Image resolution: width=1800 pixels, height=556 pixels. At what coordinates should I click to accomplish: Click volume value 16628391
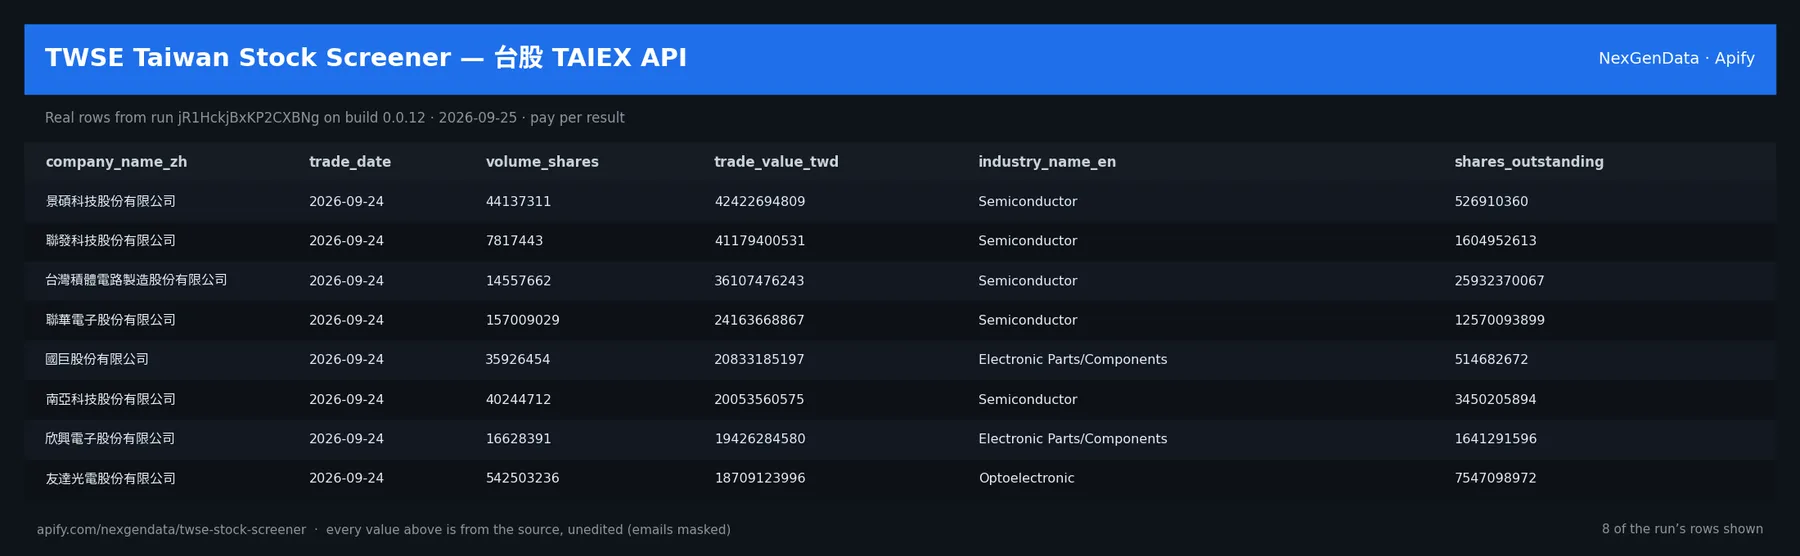click(518, 439)
